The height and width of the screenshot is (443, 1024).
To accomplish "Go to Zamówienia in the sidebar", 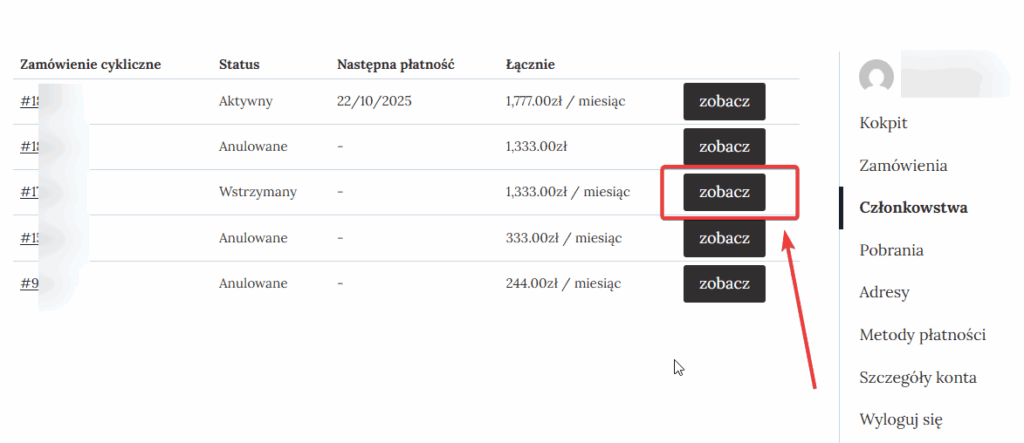I will pos(903,166).
